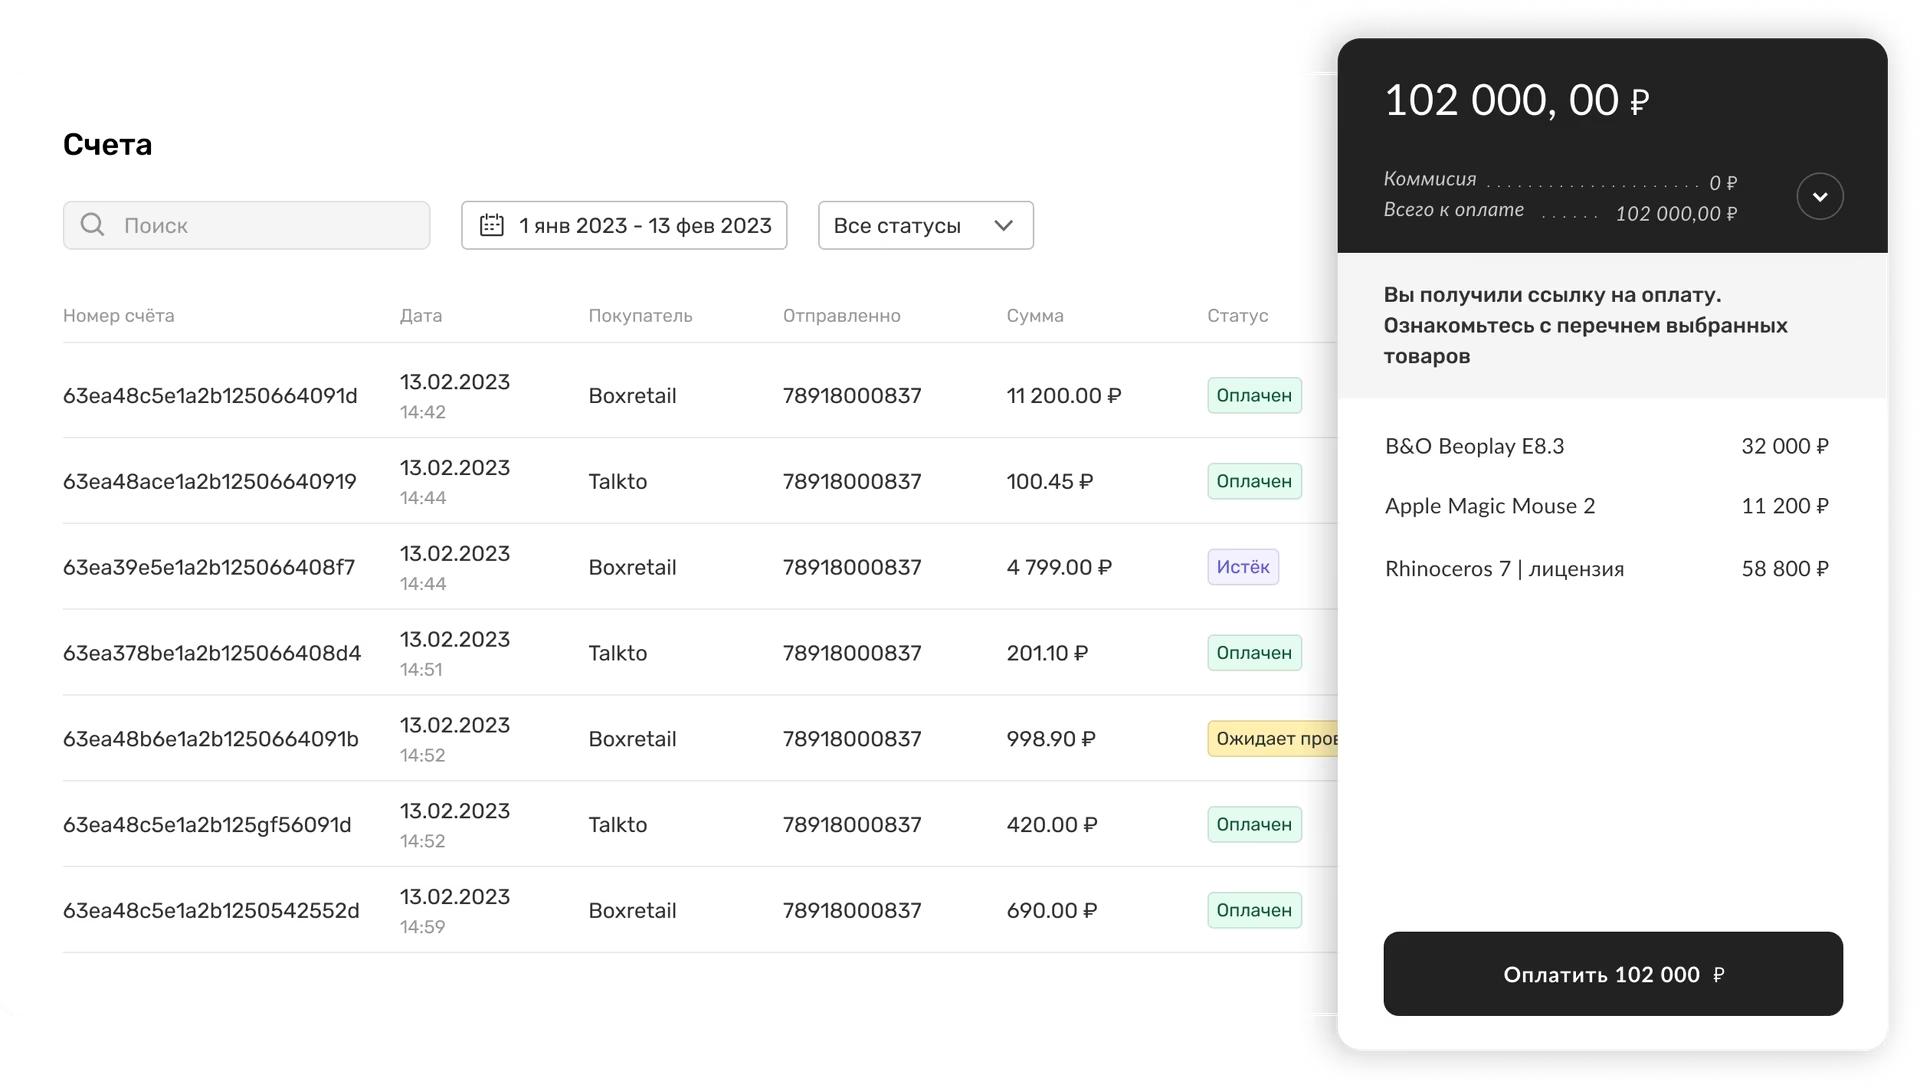This screenshot has width=1920, height=1088.
Task: Open the Все статусы dropdown
Action: 925,225
